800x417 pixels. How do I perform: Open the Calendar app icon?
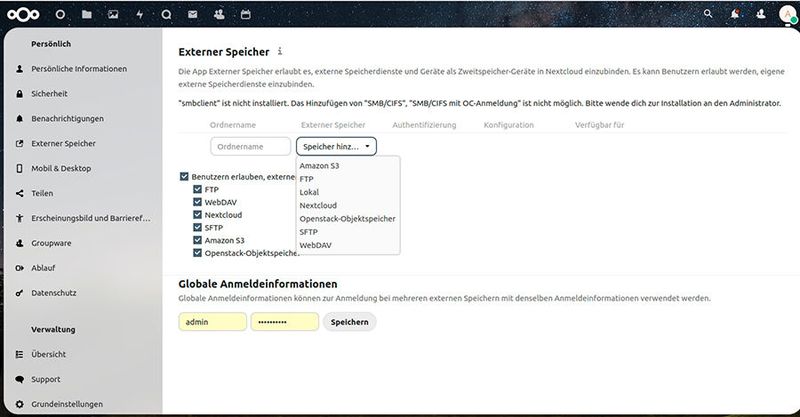coord(245,15)
